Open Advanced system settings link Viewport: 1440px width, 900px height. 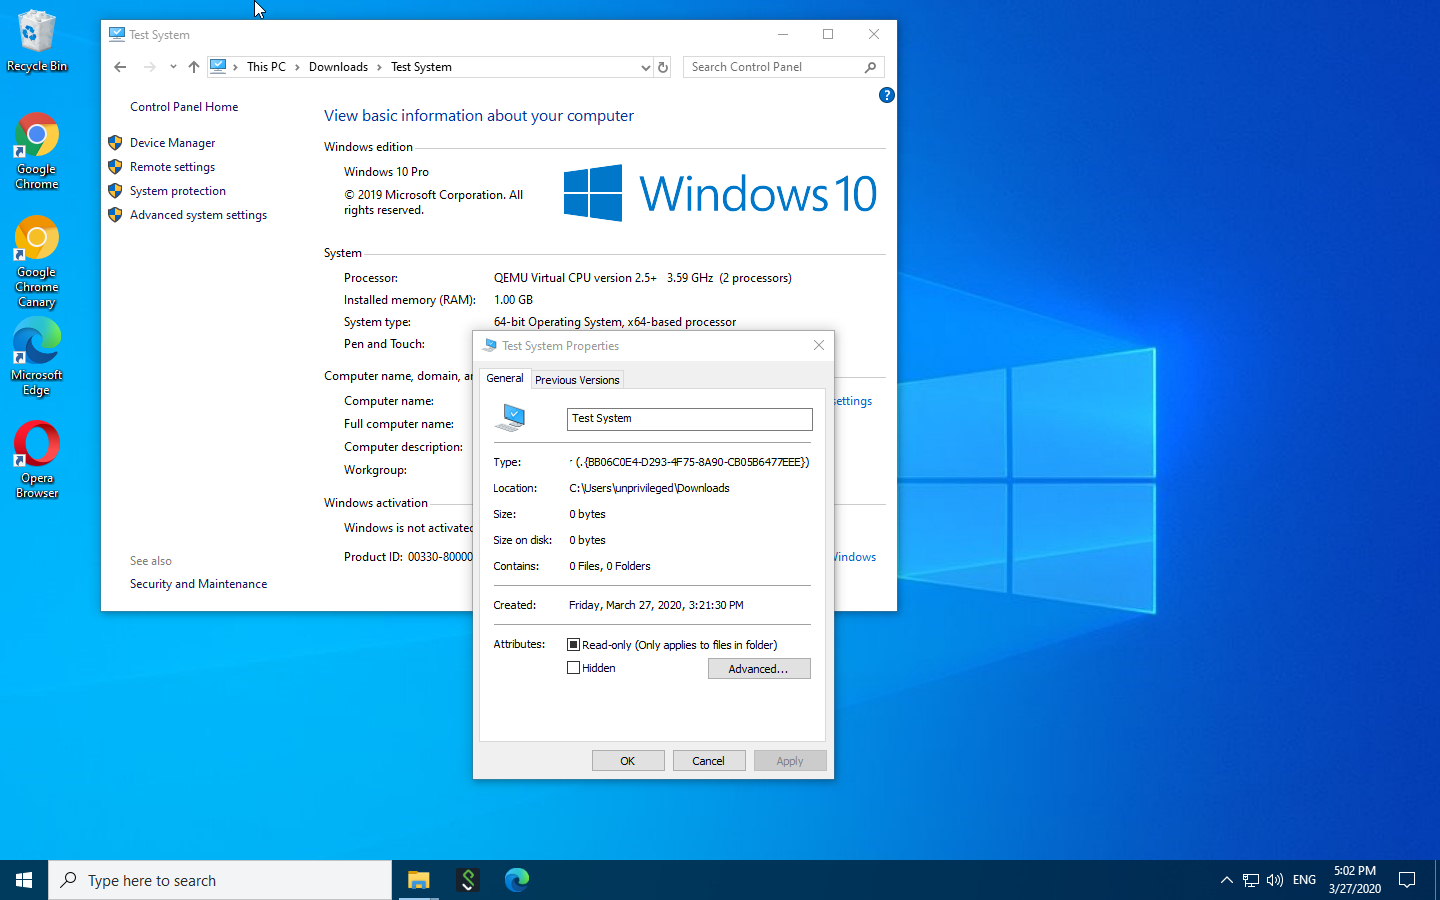[198, 215]
